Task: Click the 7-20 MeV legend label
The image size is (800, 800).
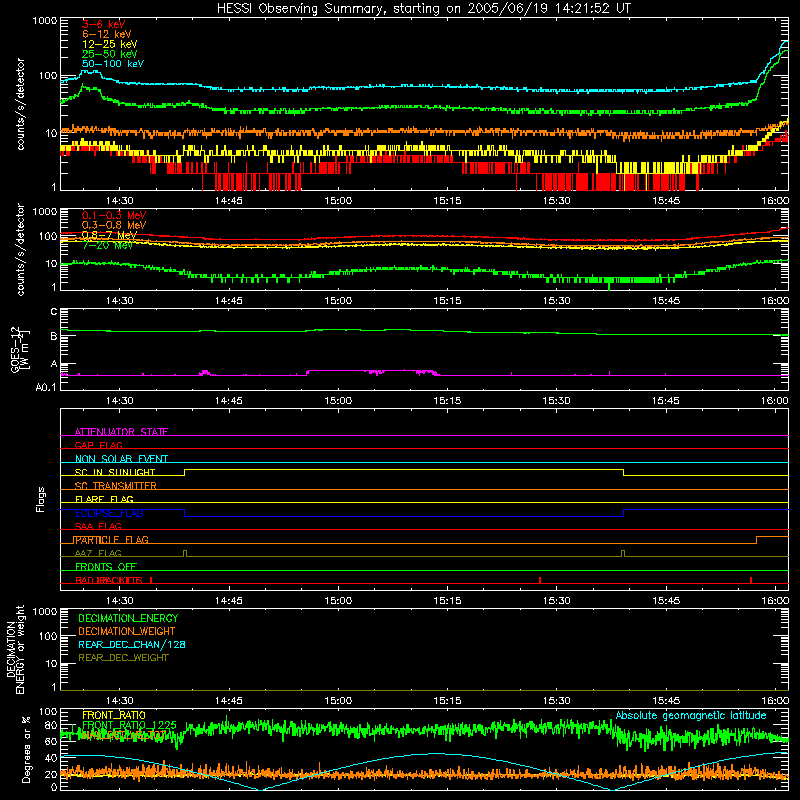Action: 108,245
